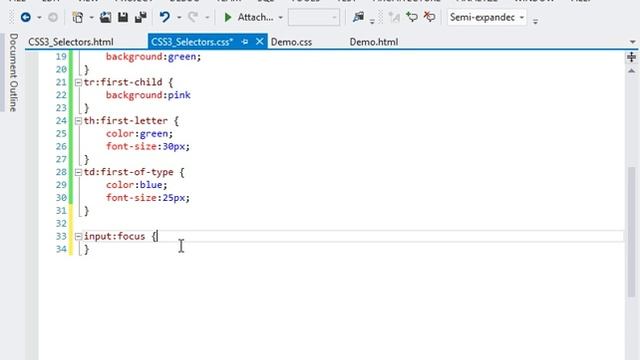Click the editor split handle icon above scrollbar
Image resolution: width=640 pixels, height=360 pixels.
[x=631, y=57]
